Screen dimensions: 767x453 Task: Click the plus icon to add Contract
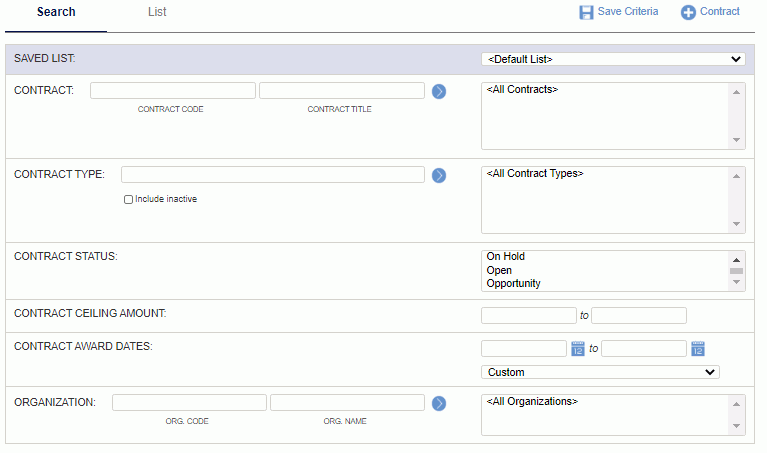(688, 12)
